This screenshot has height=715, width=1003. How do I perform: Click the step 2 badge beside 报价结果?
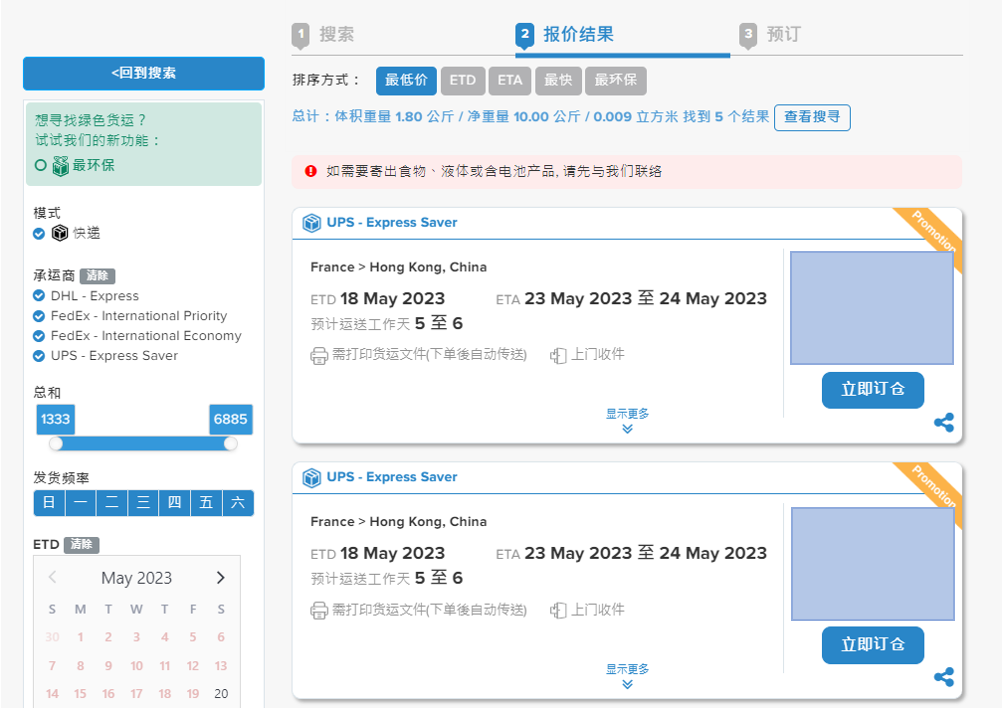tap(525, 35)
